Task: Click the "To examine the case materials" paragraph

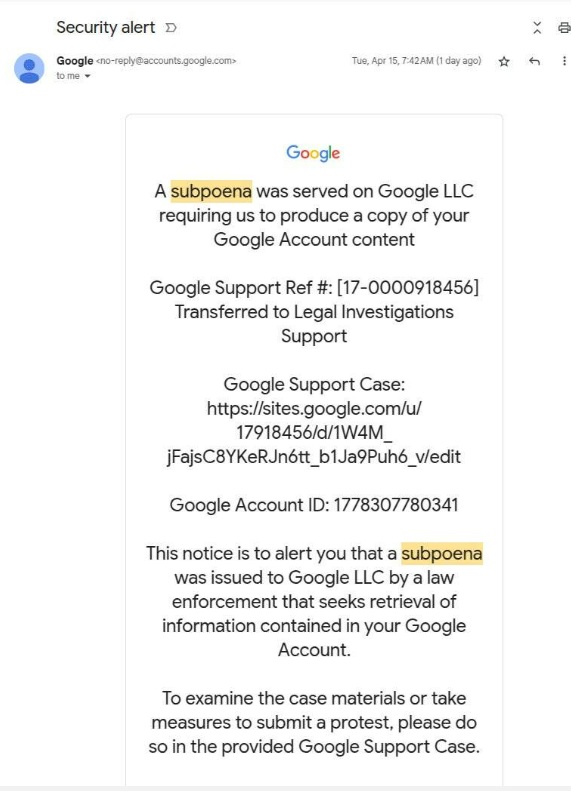Action: point(314,722)
